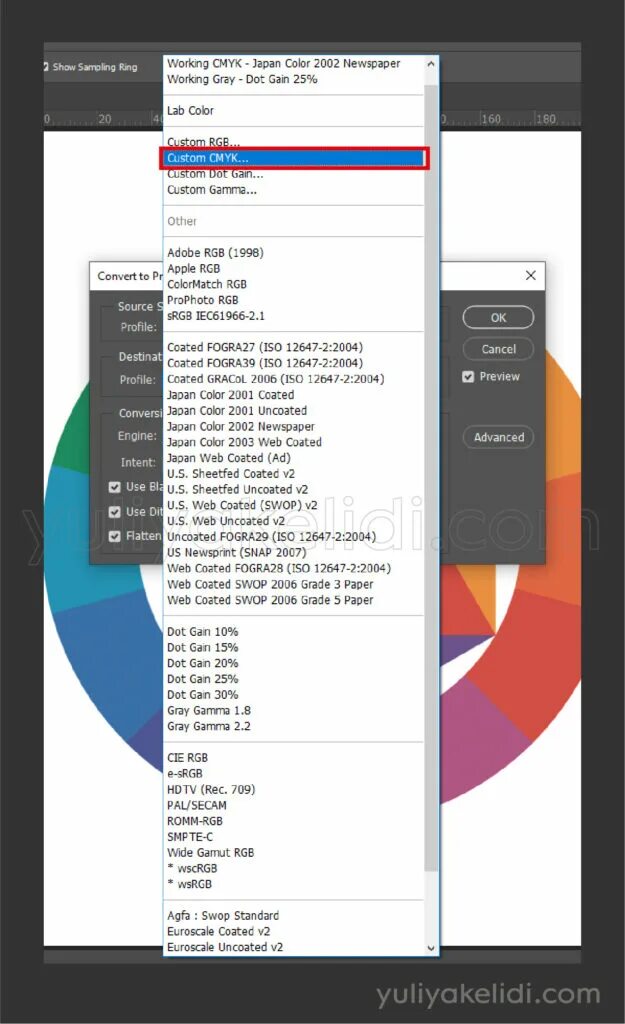Click OK in Convert to Profile dialog
The image size is (625, 1024).
click(498, 317)
